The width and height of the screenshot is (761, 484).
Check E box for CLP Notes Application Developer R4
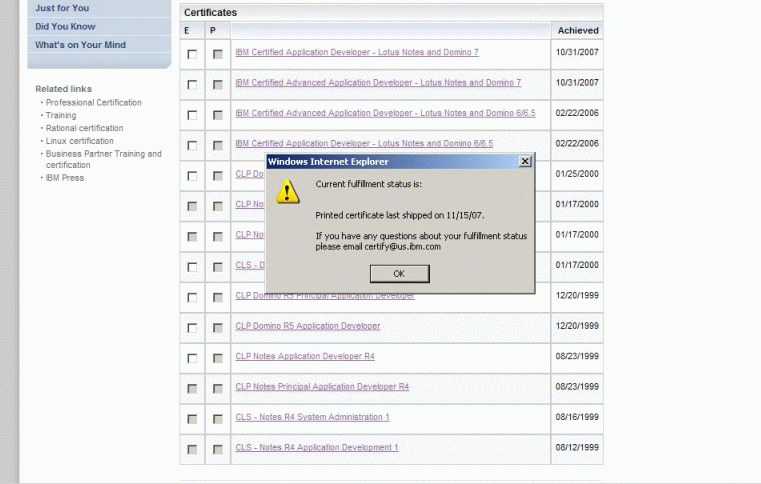(x=192, y=358)
